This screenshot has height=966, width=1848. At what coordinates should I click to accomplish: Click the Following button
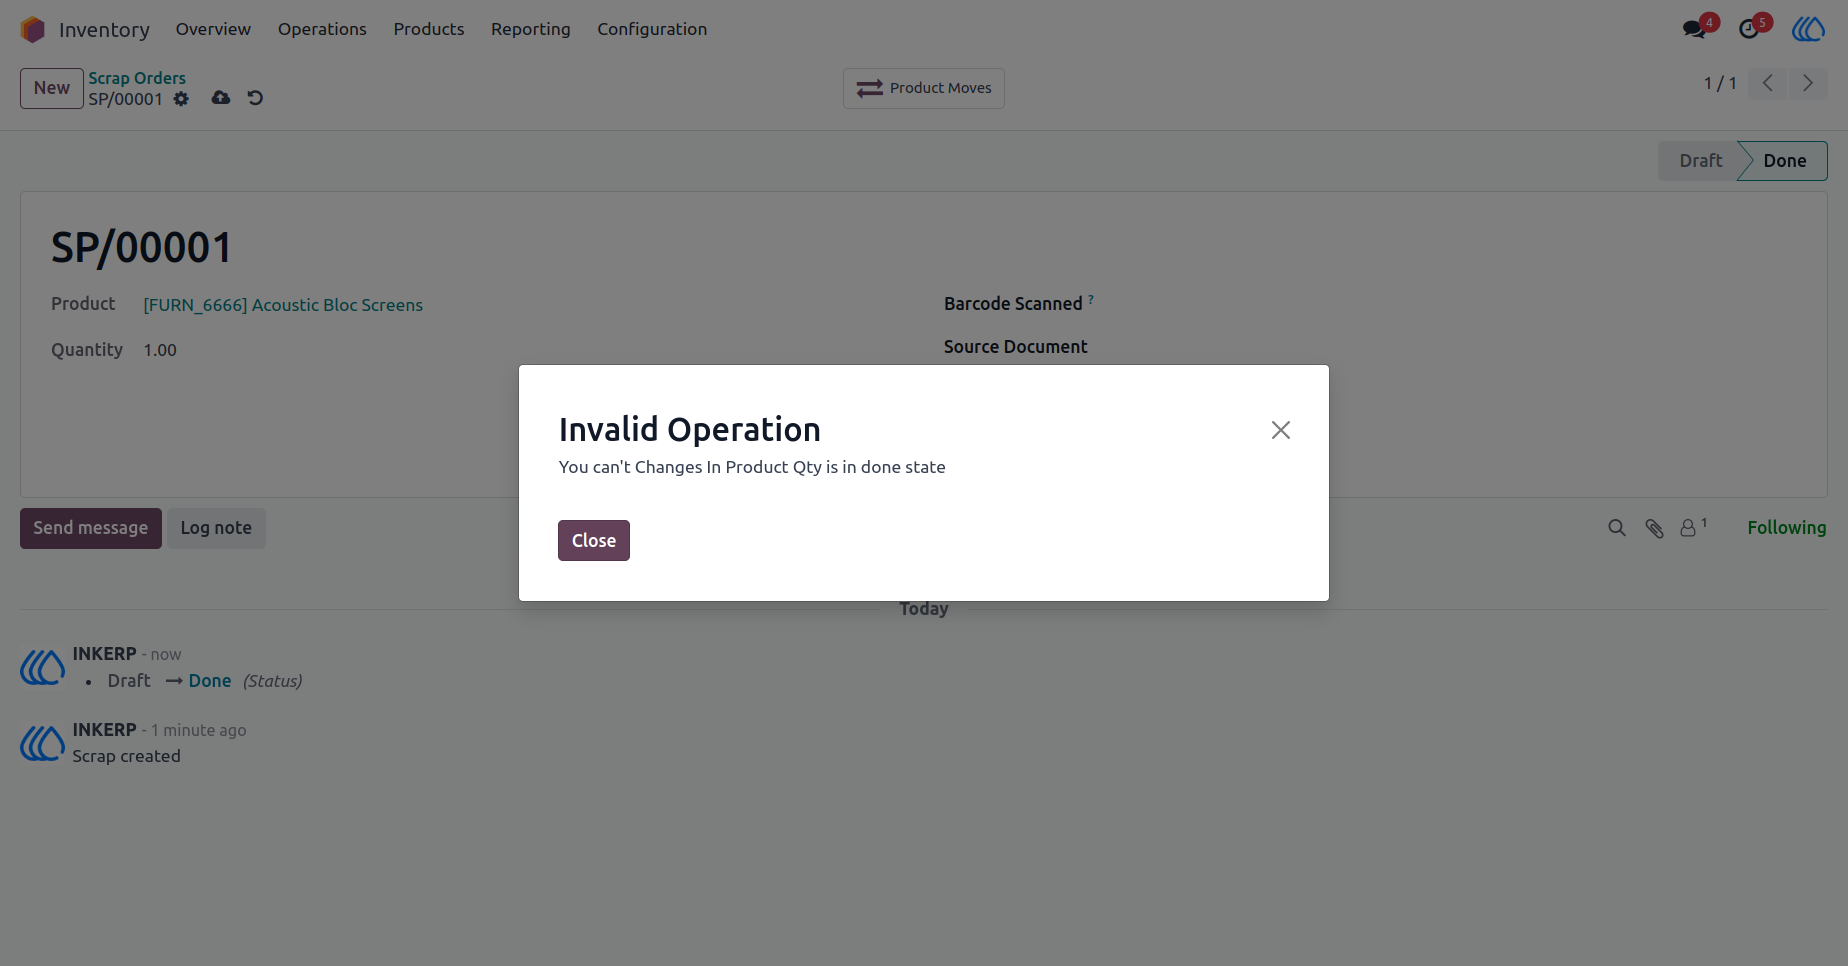point(1786,528)
